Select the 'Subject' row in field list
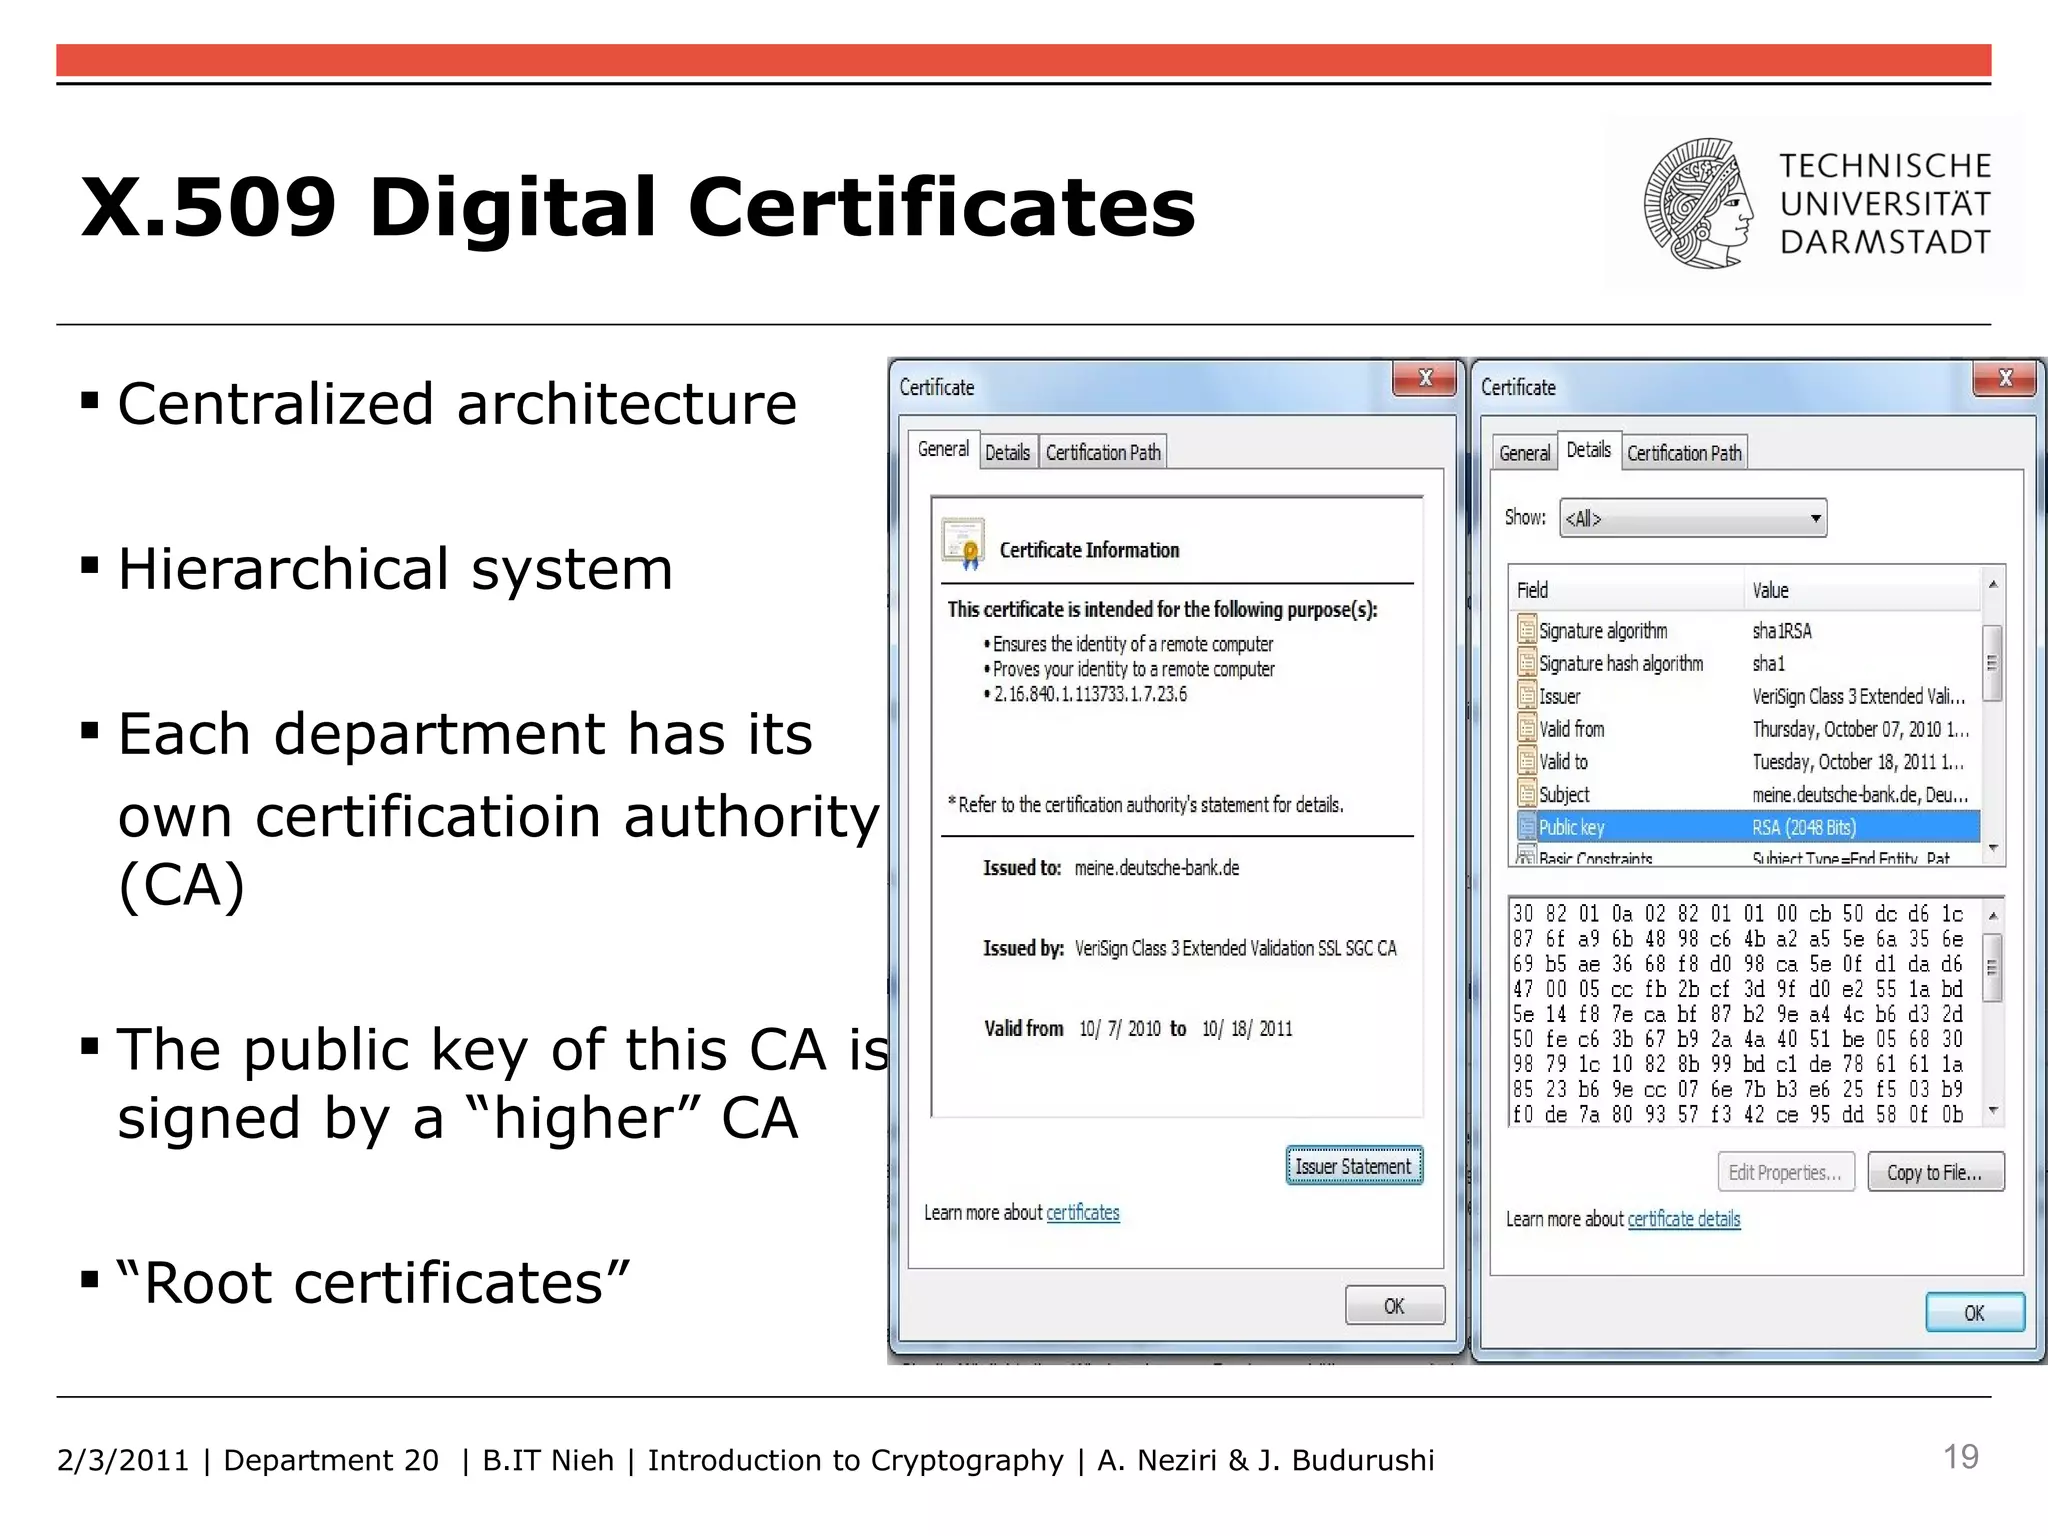Viewport: 2048px width, 1536px height. (1745, 794)
